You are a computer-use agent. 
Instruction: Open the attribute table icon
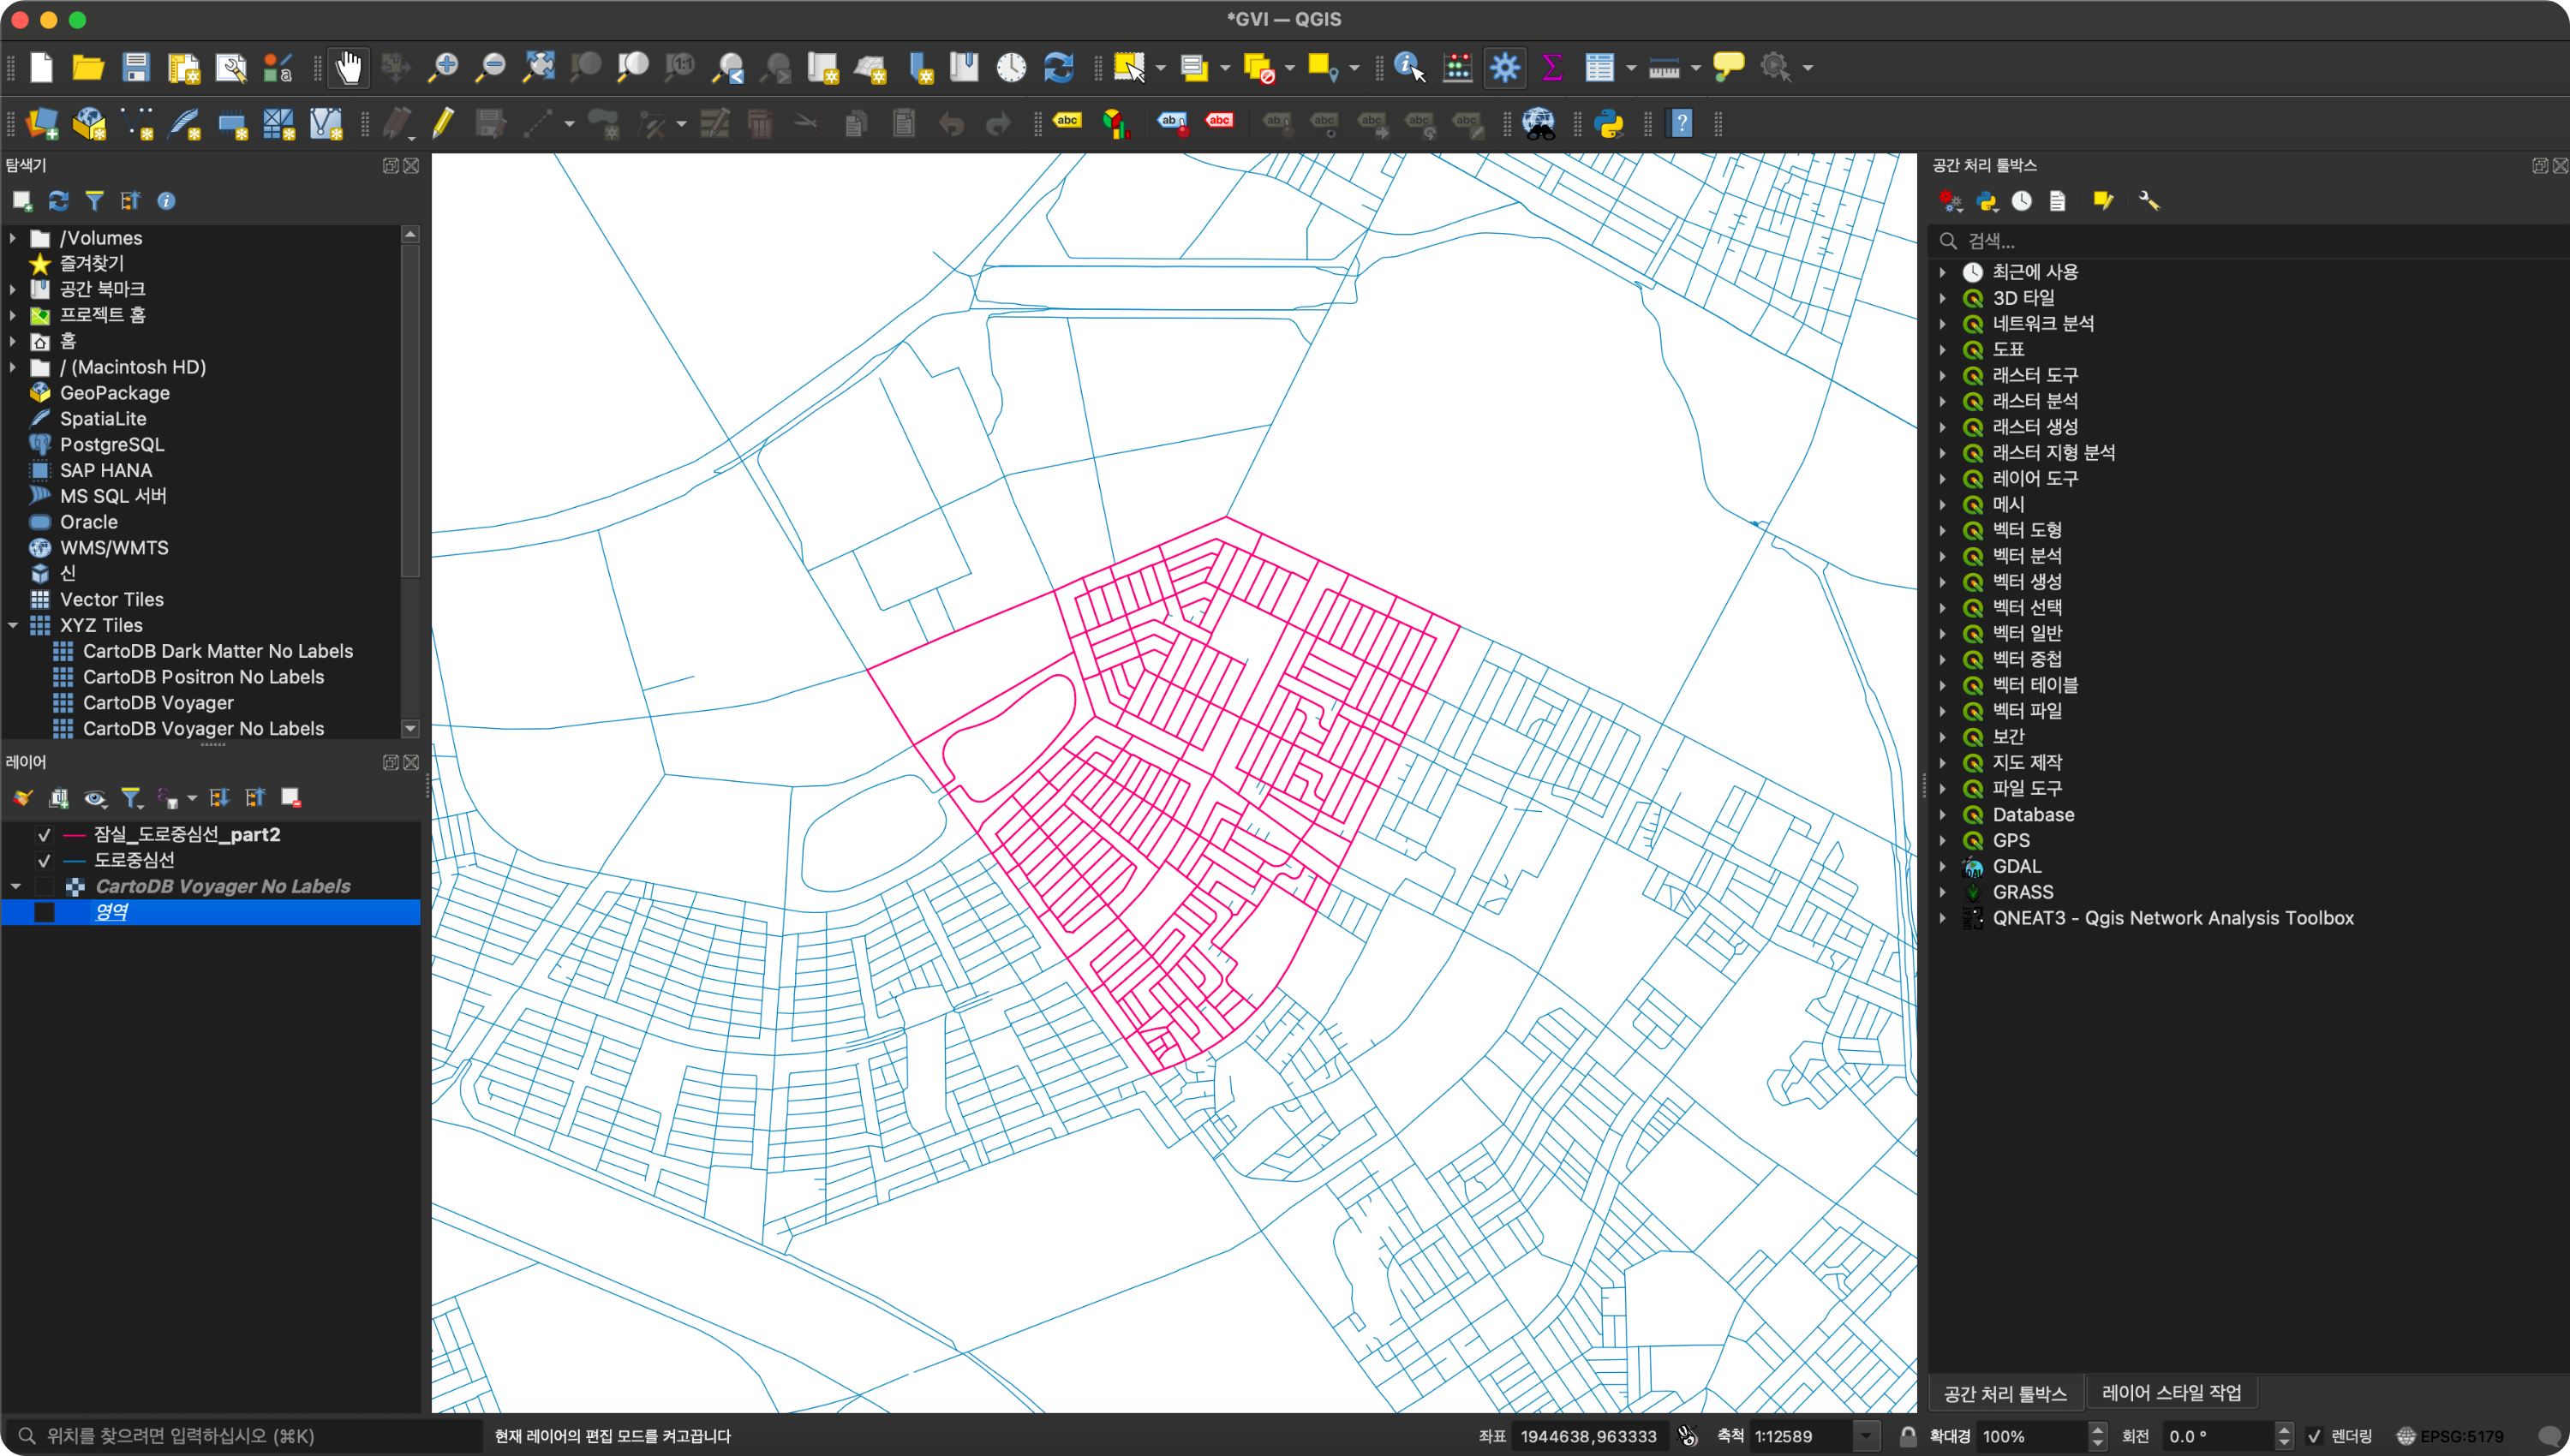(x=1599, y=68)
